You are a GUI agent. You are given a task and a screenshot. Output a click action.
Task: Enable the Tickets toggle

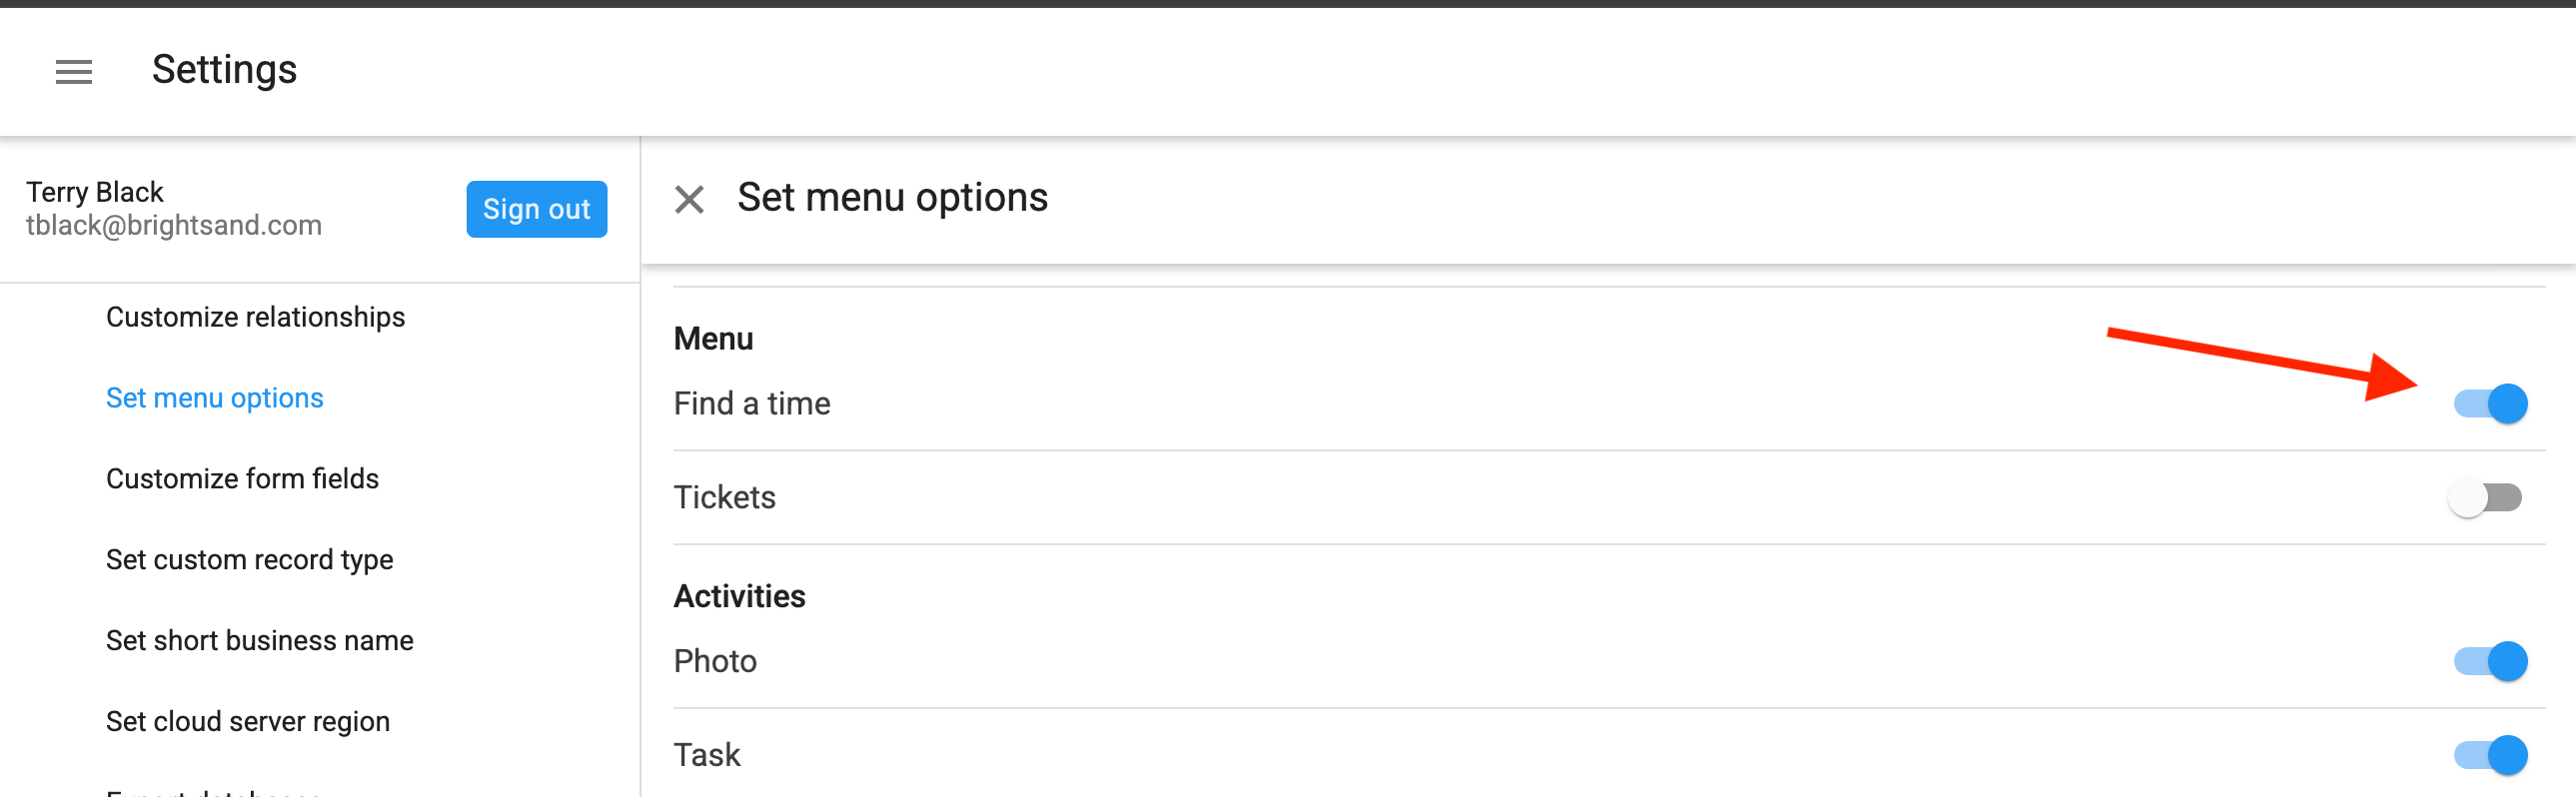[2486, 497]
